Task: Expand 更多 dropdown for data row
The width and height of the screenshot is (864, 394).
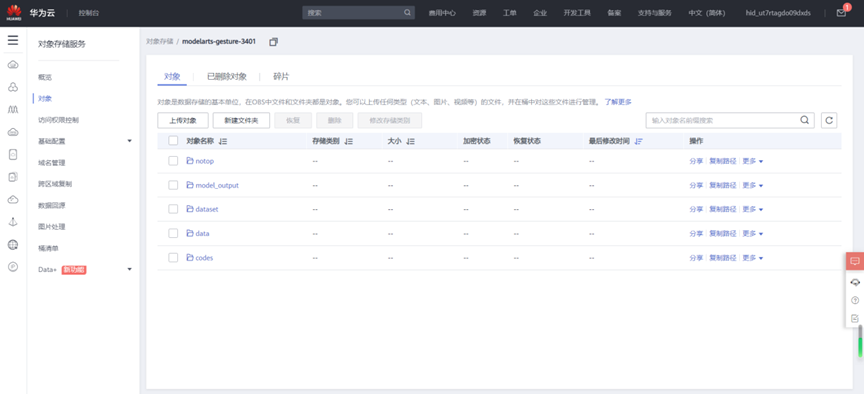Action: (x=753, y=234)
